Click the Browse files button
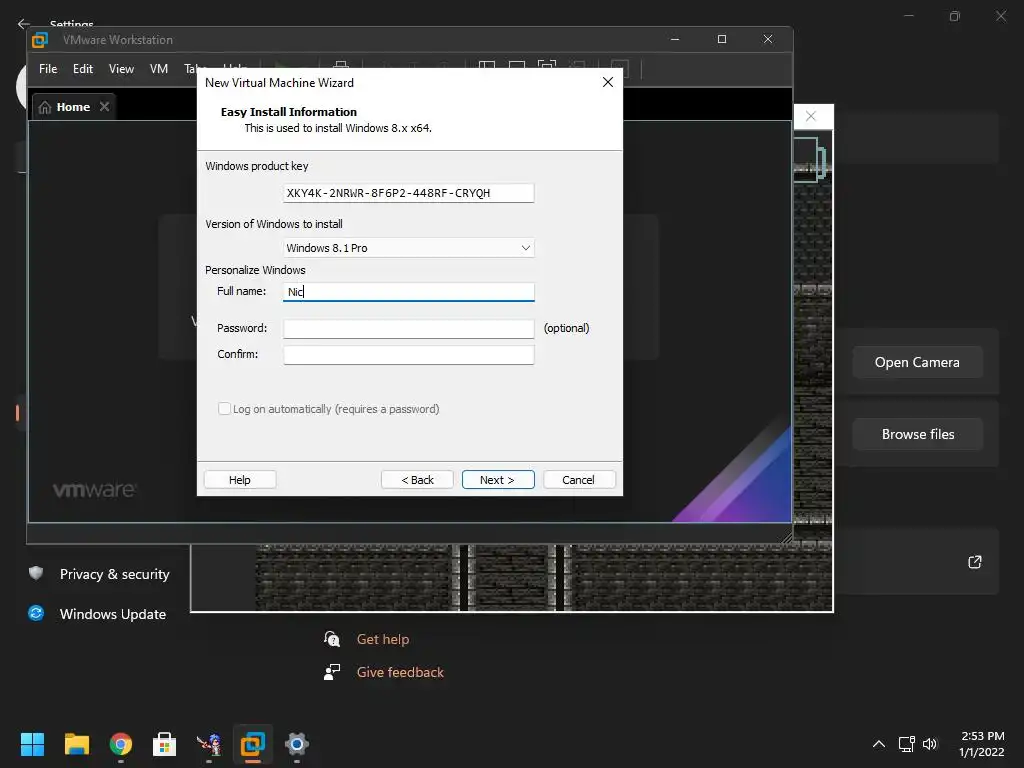 tap(917, 434)
